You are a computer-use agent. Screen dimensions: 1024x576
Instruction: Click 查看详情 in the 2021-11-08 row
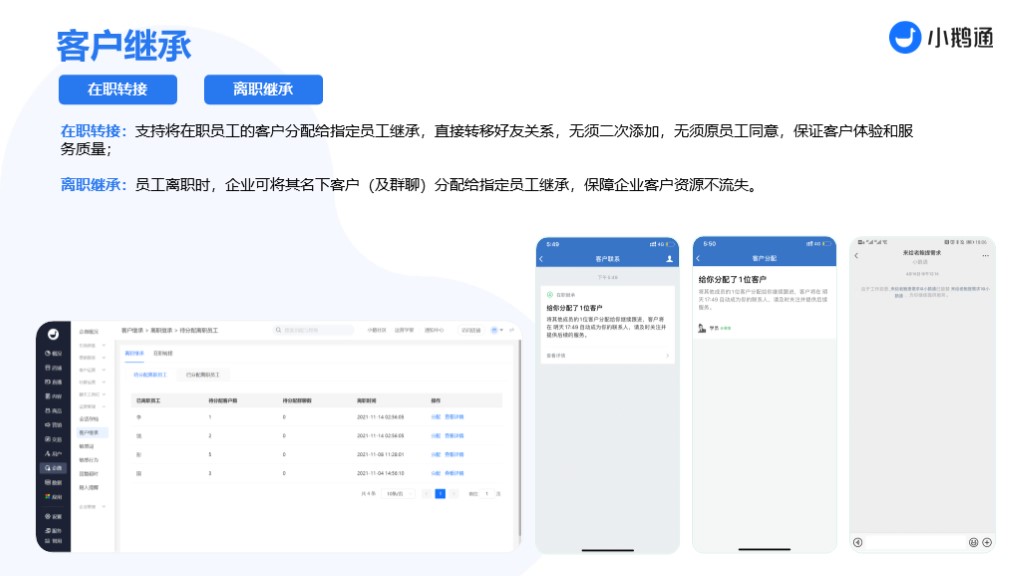tap(455, 455)
